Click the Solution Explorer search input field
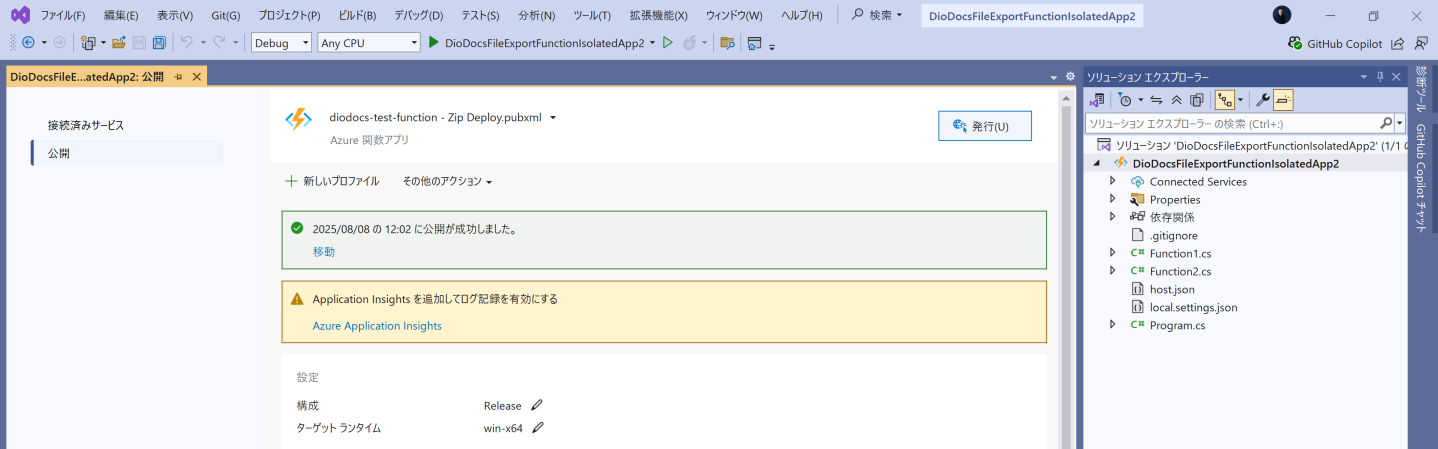This screenshot has height=449, width=1438. tap(1232, 123)
